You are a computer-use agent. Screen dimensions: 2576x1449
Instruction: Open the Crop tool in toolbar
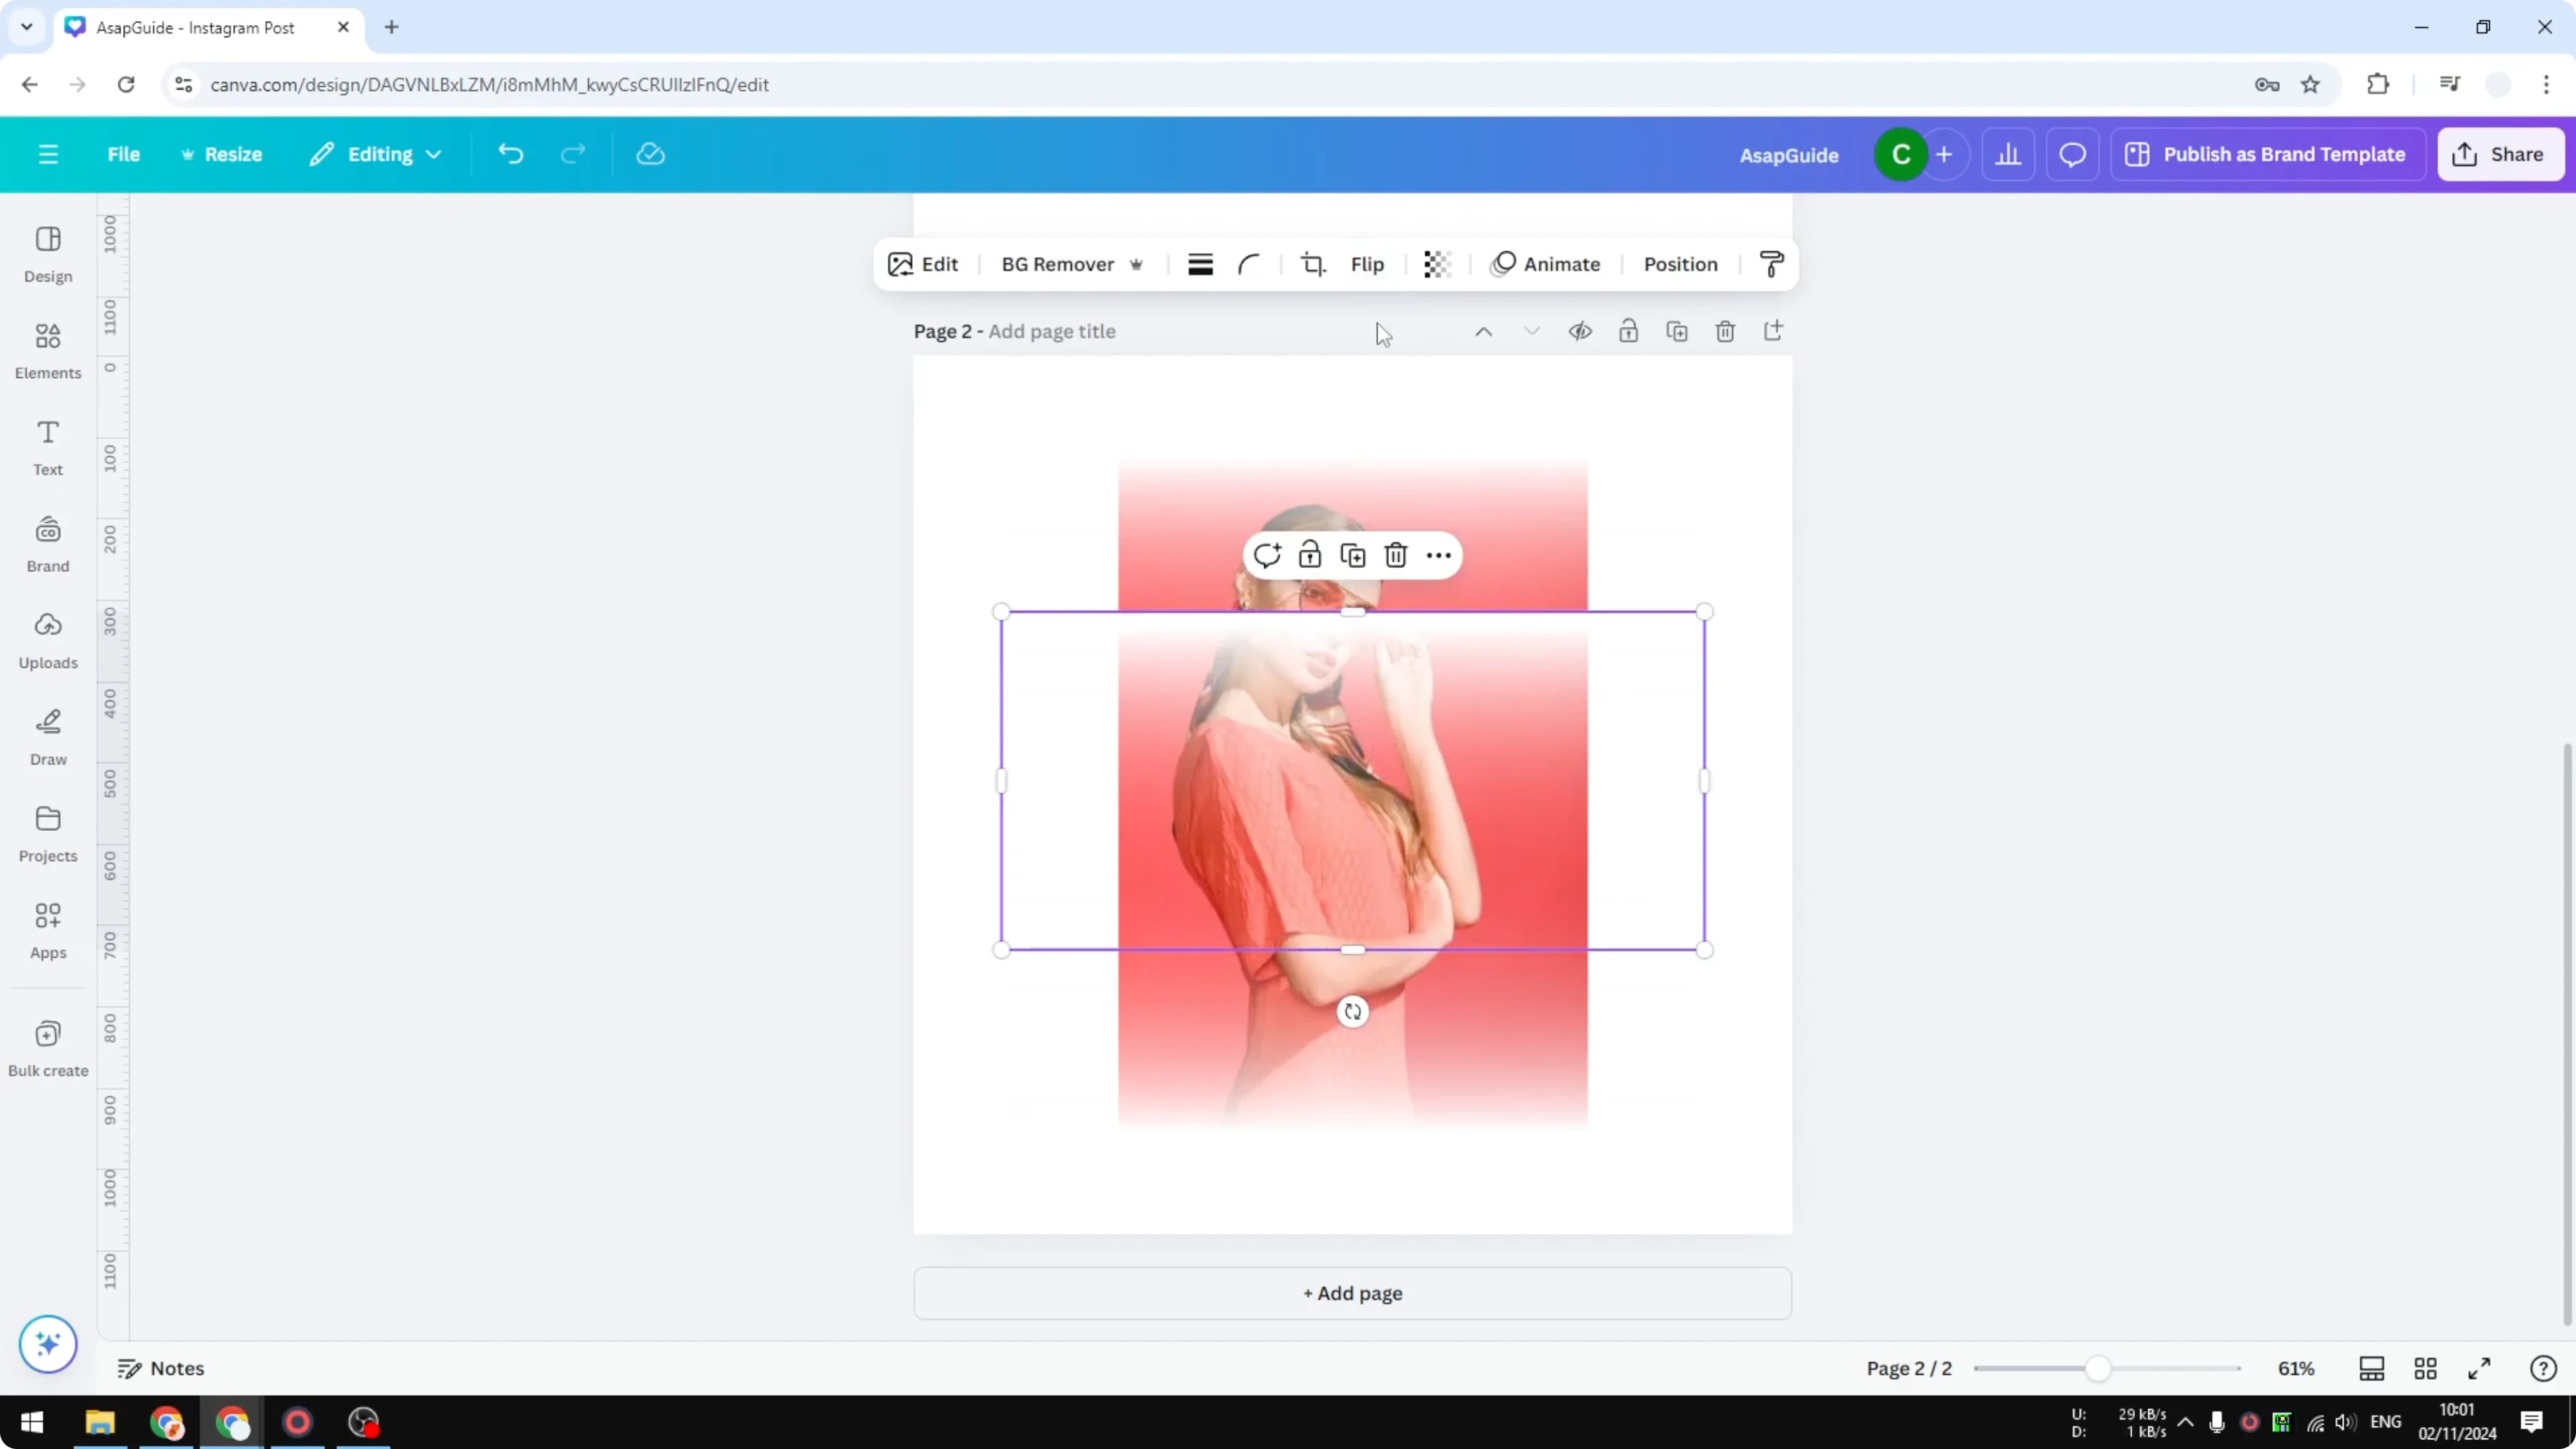[1313, 264]
